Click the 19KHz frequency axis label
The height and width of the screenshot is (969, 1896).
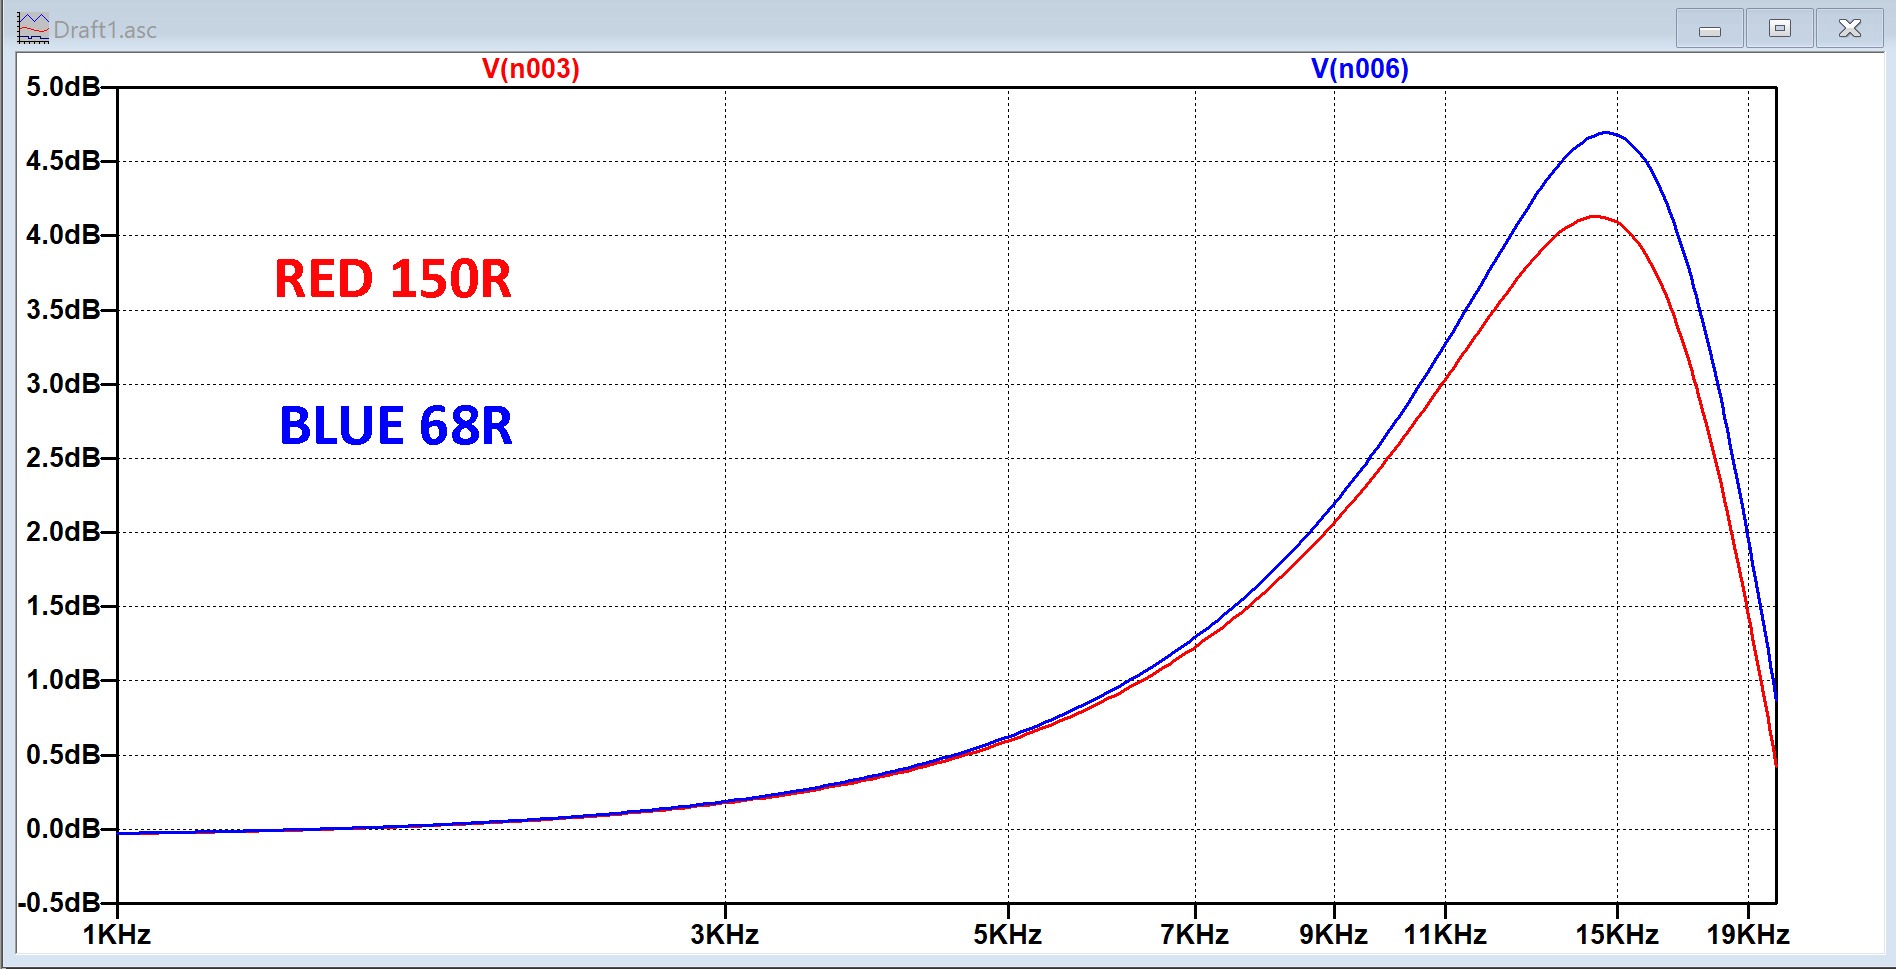pos(1748,935)
